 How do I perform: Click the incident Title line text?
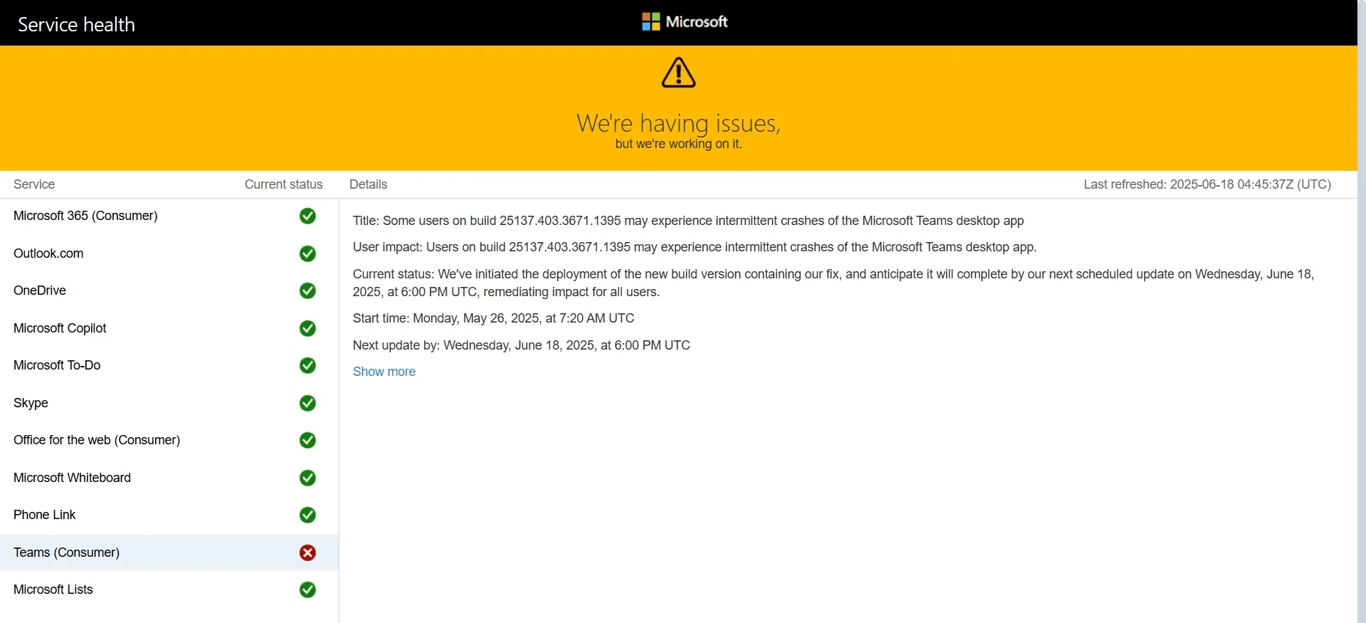[688, 221]
